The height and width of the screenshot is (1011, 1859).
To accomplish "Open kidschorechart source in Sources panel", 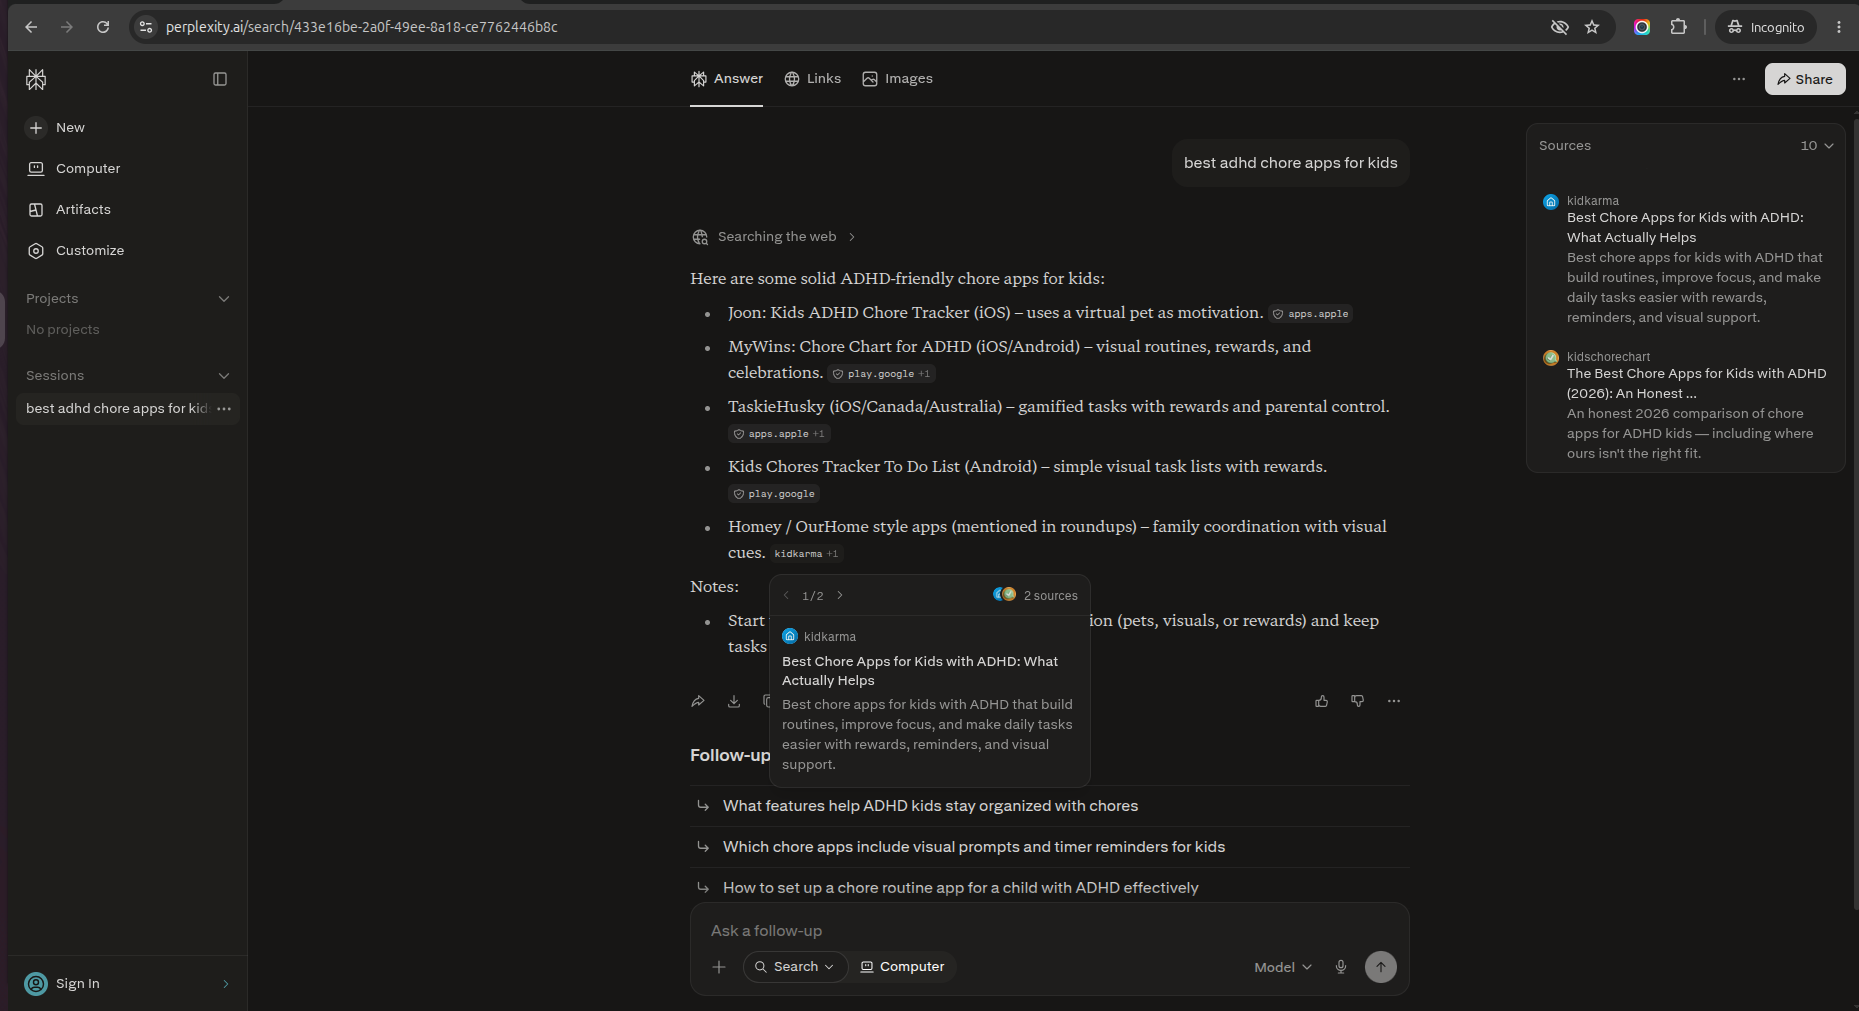I will (1687, 405).
